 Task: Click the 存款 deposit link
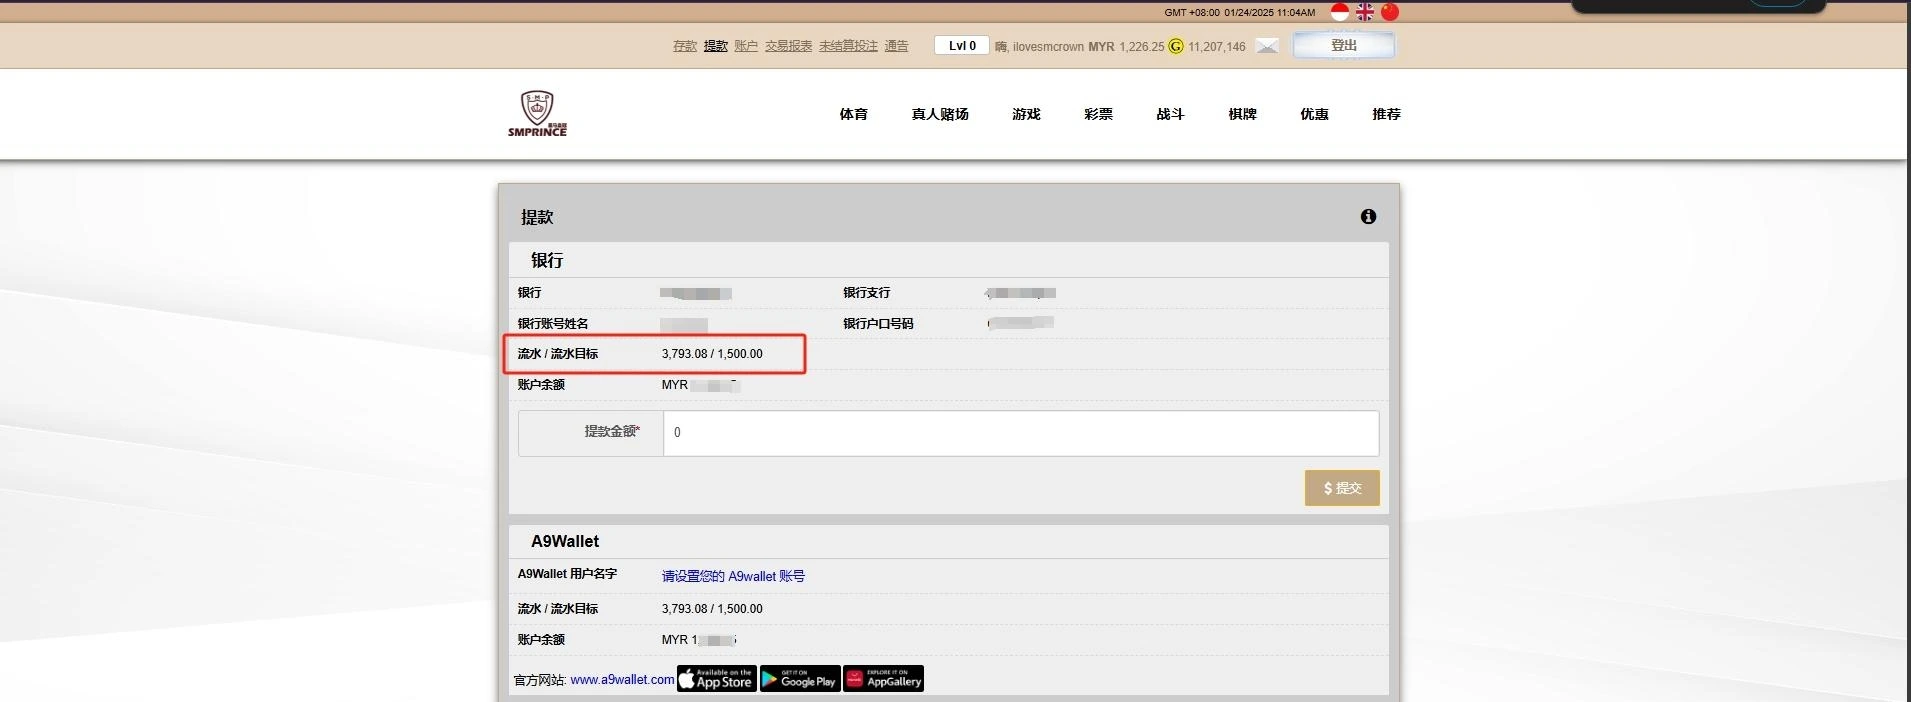point(684,46)
